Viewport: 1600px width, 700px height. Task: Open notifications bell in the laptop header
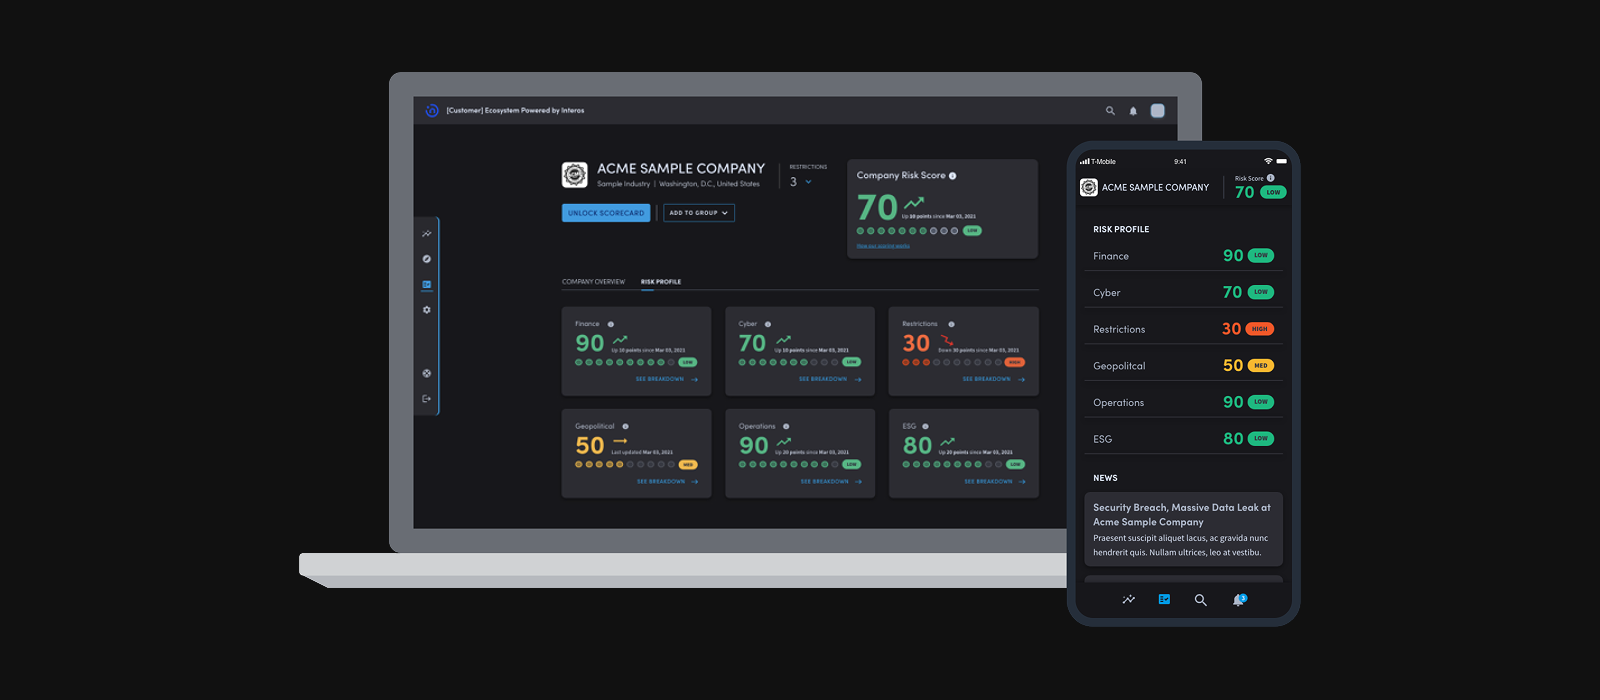[x=1133, y=111]
